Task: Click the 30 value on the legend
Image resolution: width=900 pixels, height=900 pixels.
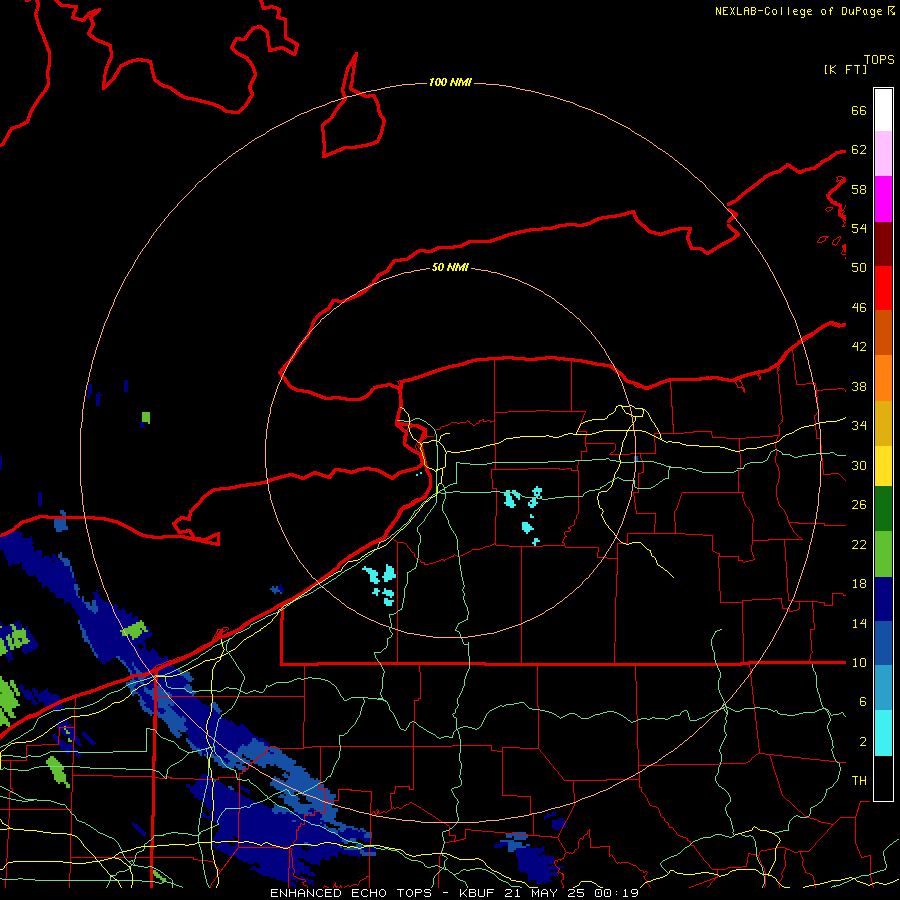Action: (859, 465)
